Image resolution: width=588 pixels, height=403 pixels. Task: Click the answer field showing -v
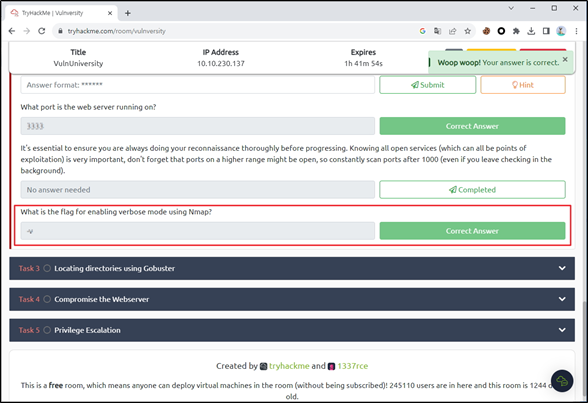point(198,231)
